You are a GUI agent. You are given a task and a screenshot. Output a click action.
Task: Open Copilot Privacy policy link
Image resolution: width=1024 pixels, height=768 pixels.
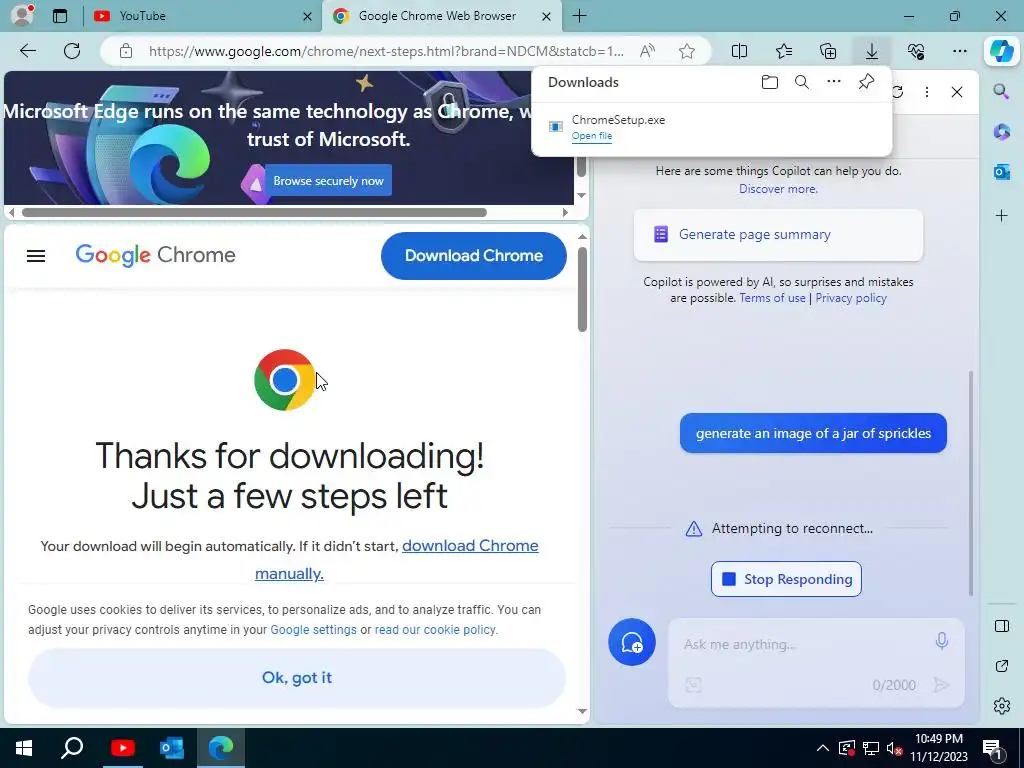coord(850,298)
